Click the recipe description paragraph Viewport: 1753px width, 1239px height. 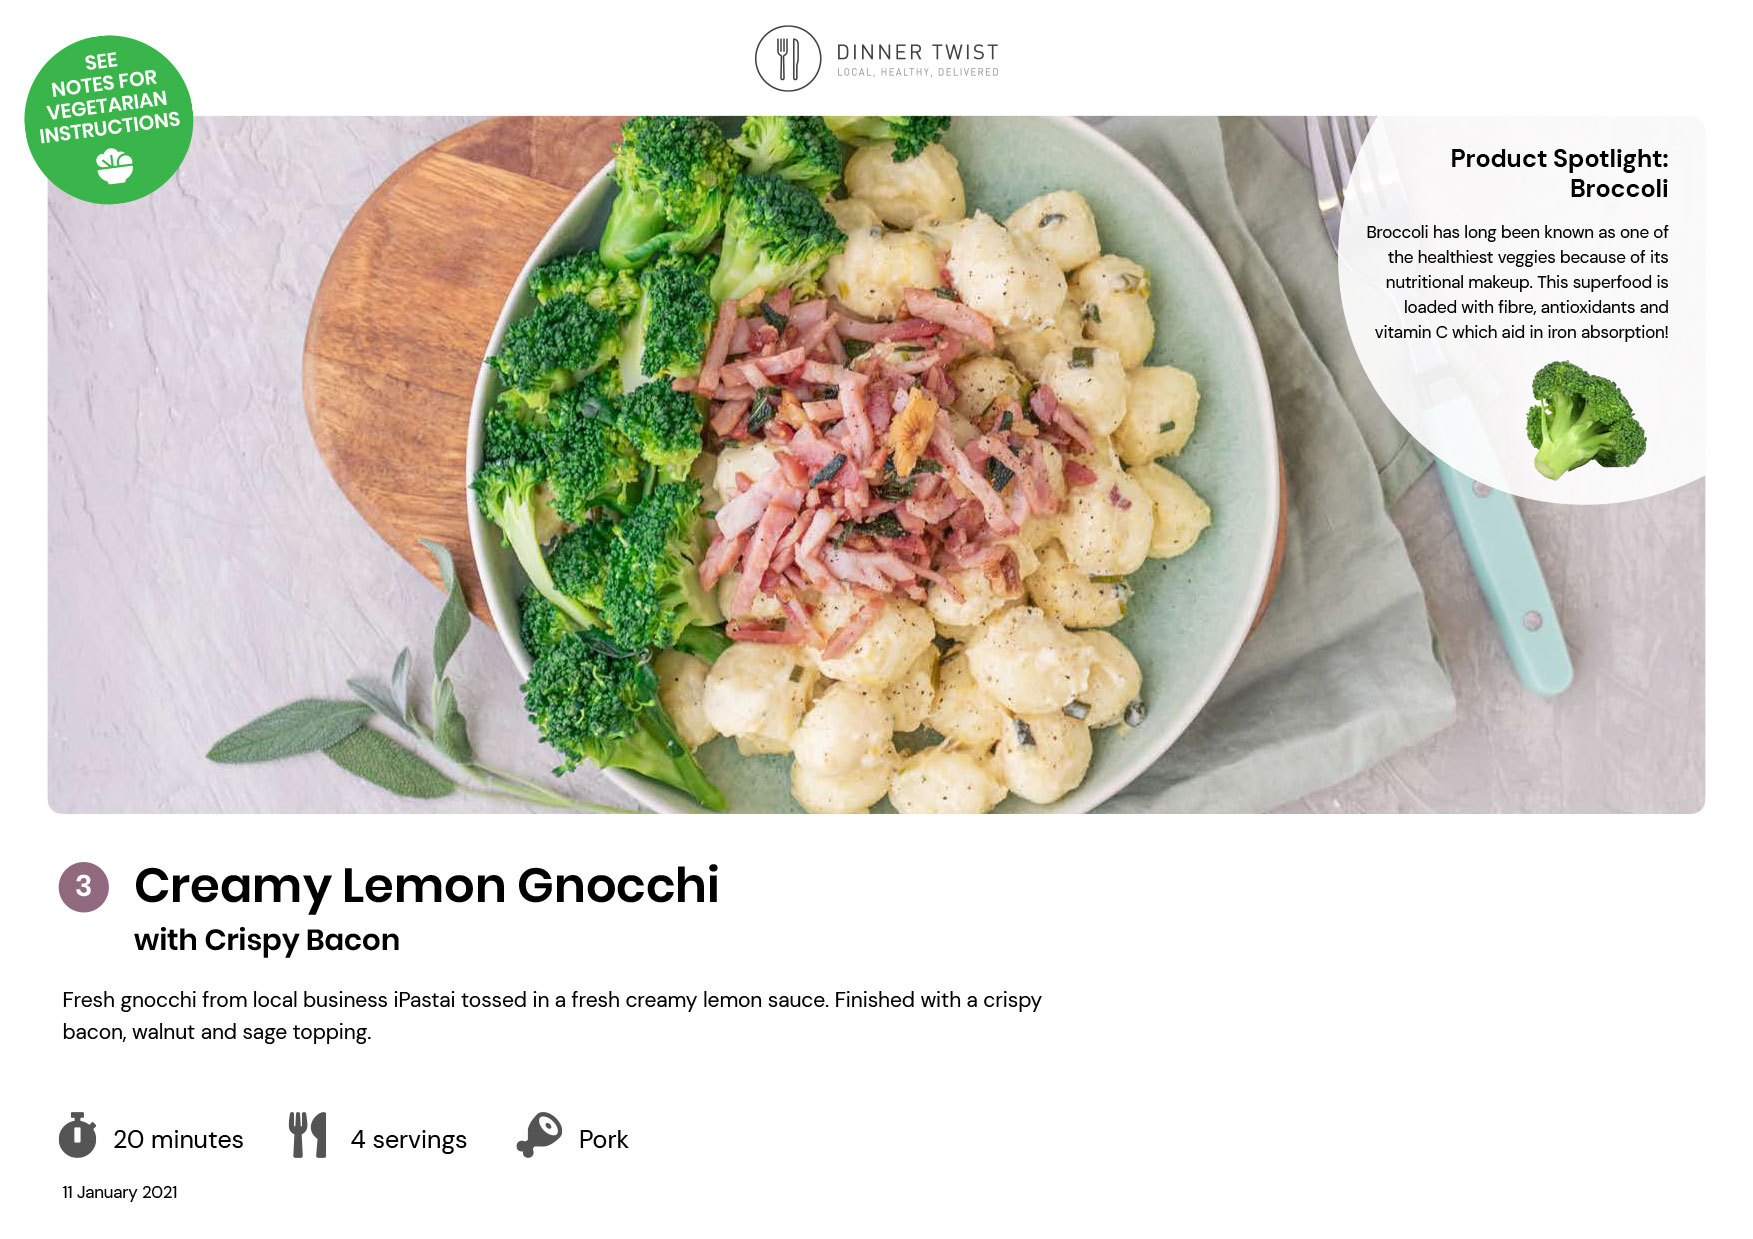click(x=552, y=1016)
